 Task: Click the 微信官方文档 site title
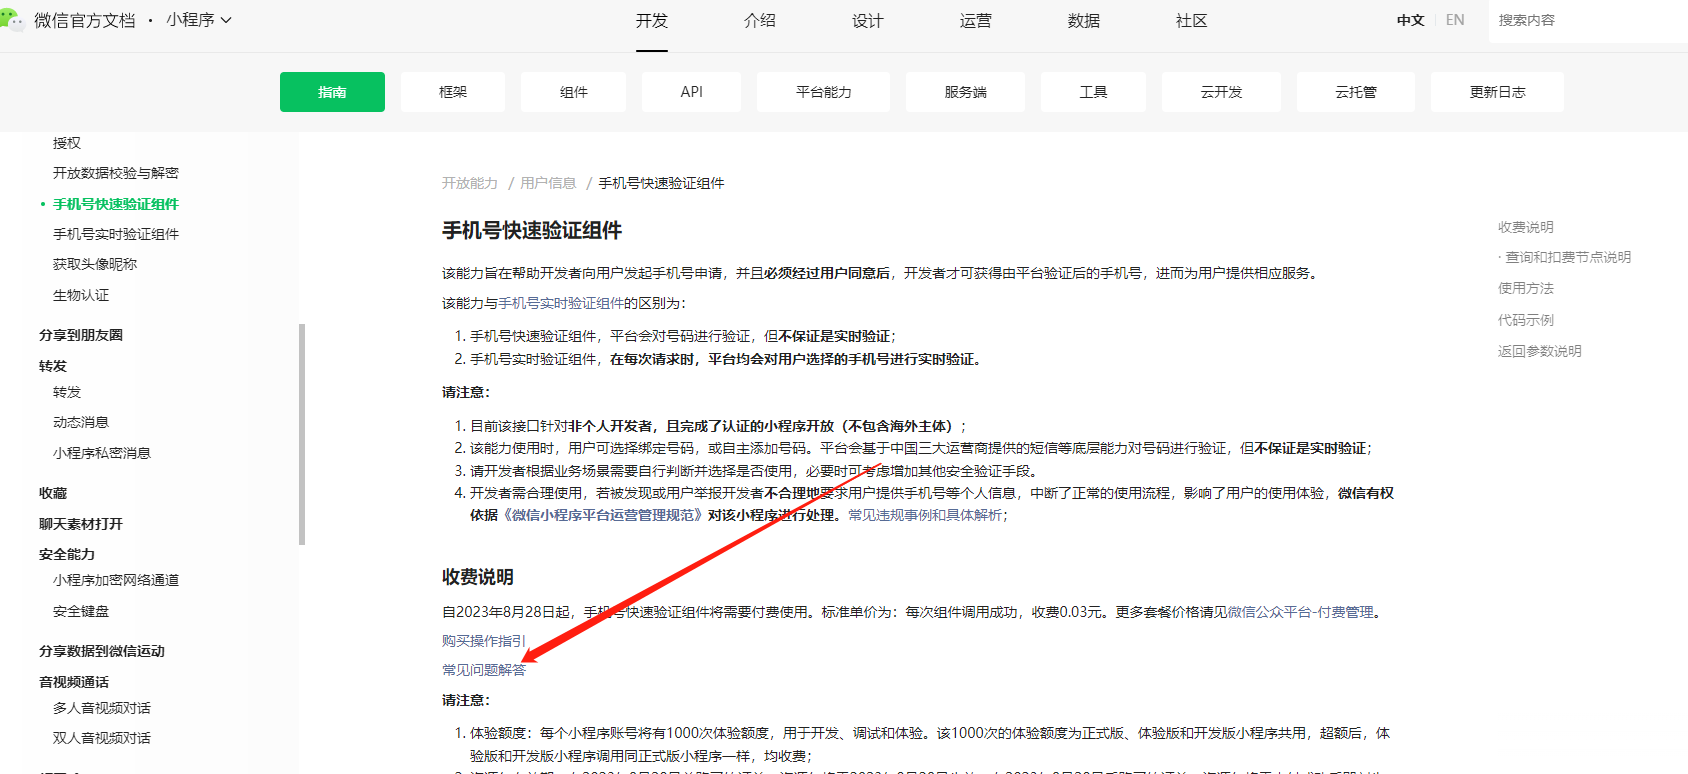coord(84,20)
